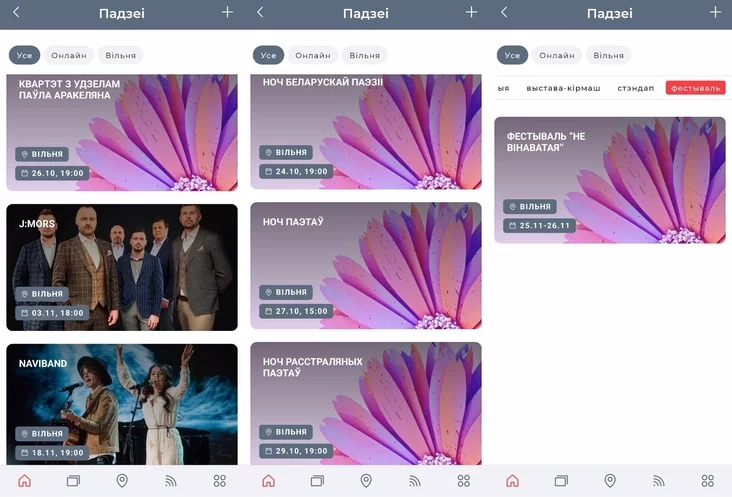
Task: Open four-circles grid icon in middle phone's bar
Action: (464, 481)
